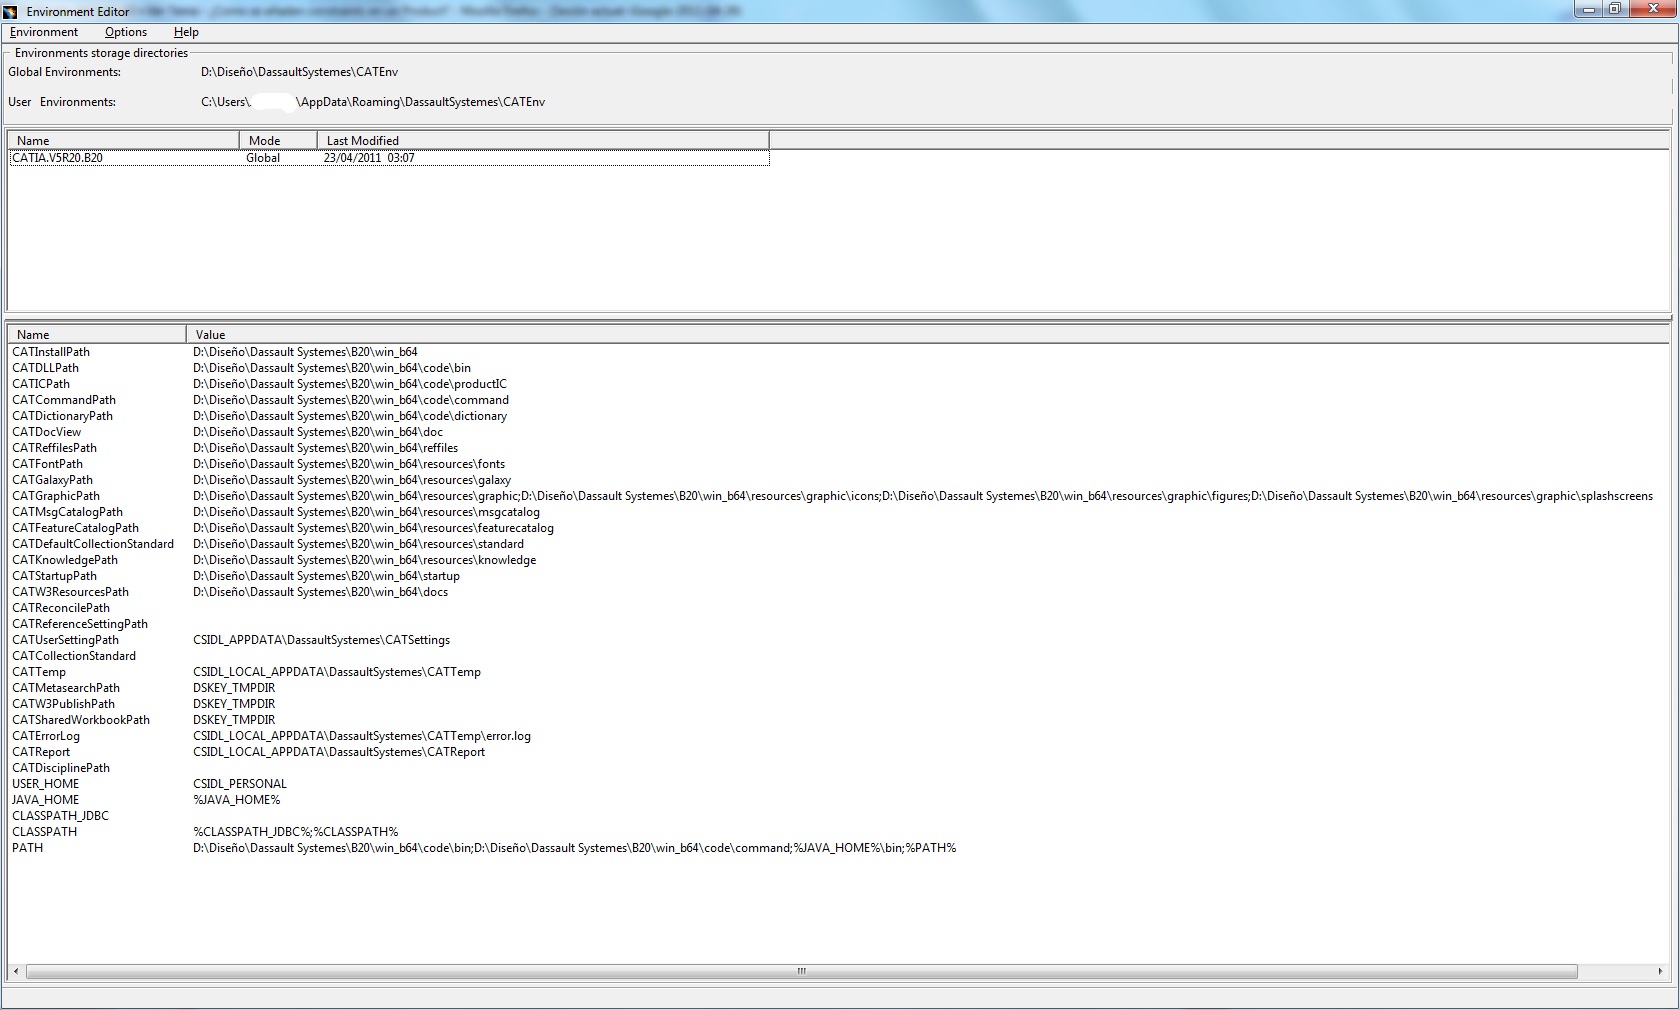Click the Global Environments directory path
The height and width of the screenshot is (1010, 1680).
pos(299,72)
